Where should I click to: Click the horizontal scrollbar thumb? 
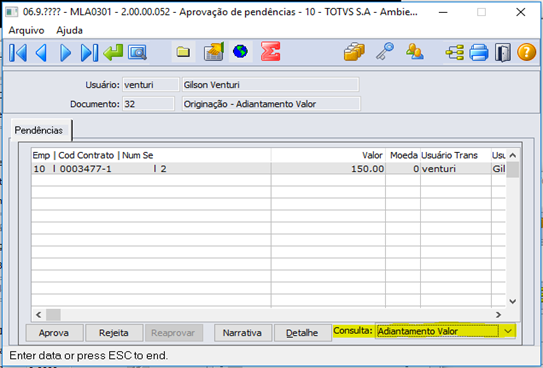53,315
